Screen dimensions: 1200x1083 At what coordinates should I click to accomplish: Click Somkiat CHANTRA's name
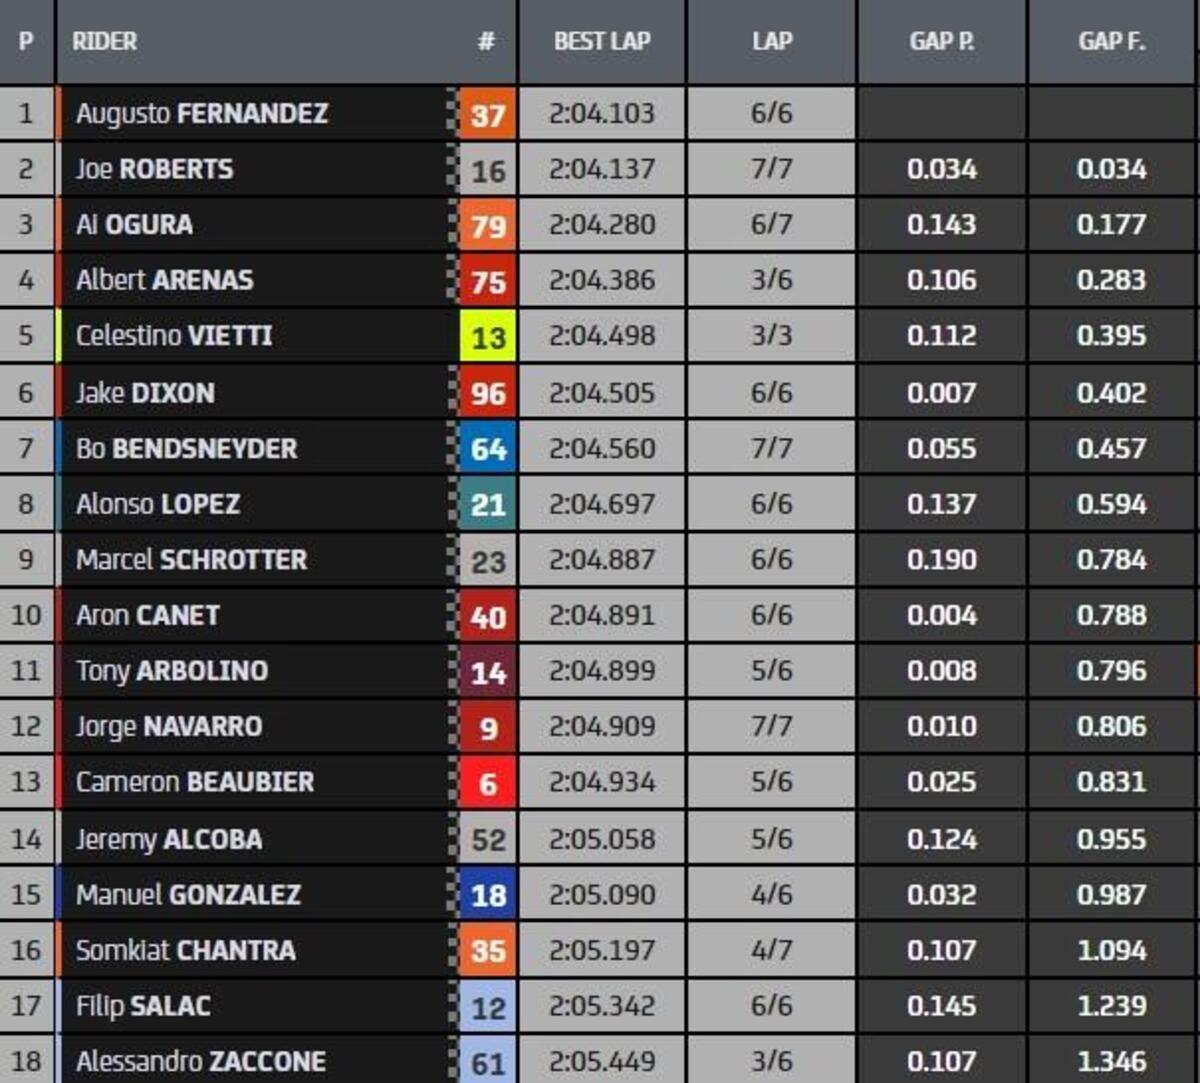pyautogui.click(x=185, y=950)
